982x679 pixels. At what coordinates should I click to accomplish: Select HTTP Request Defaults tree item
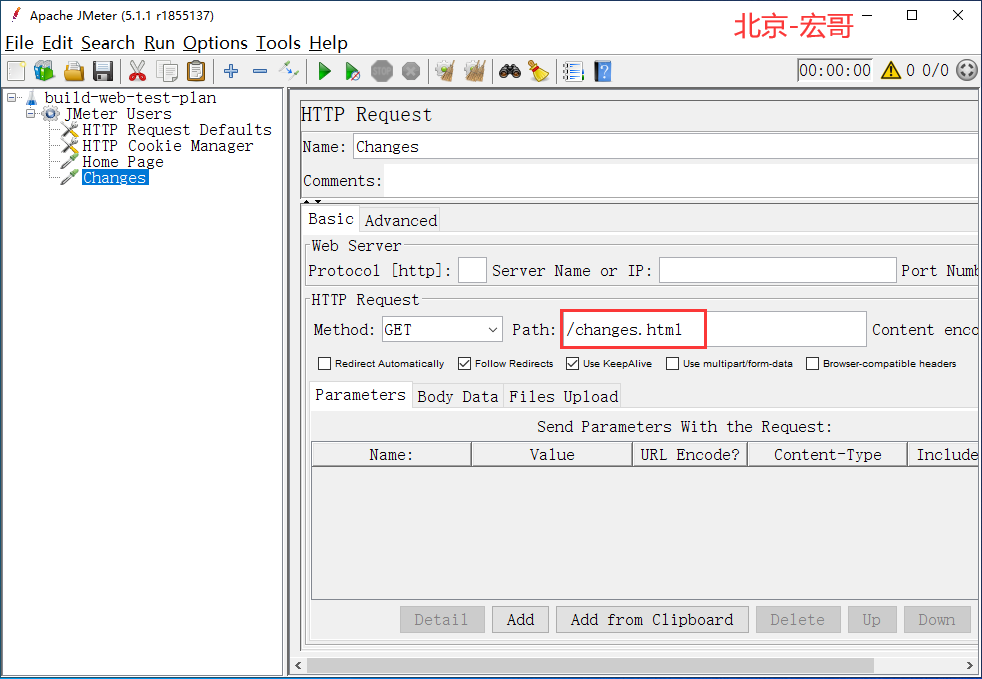(x=177, y=130)
